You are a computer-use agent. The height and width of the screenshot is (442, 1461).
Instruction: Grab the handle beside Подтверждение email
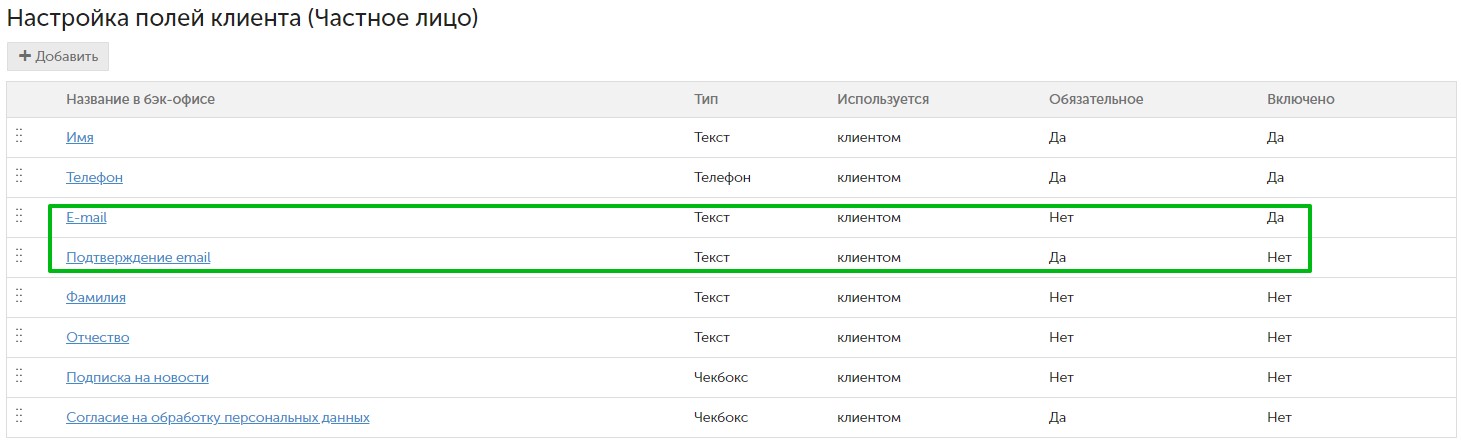click(19, 256)
